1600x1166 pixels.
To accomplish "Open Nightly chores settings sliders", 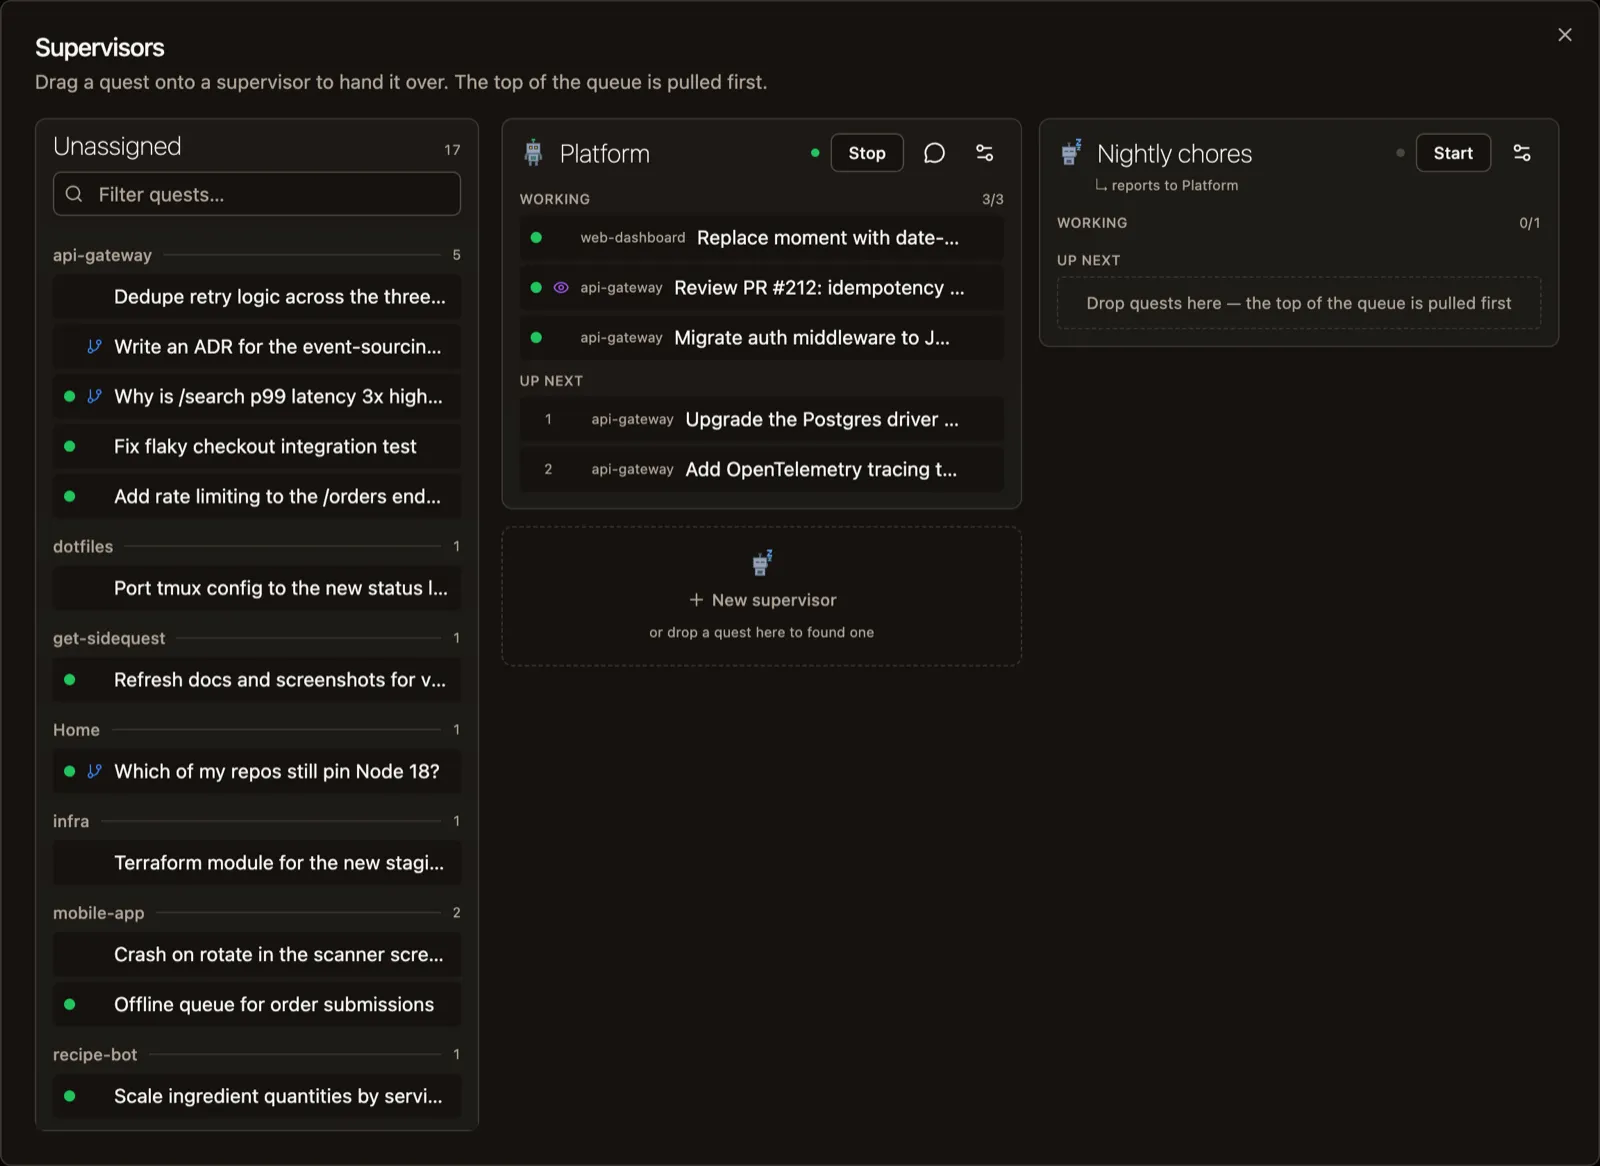I will 1522,153.
